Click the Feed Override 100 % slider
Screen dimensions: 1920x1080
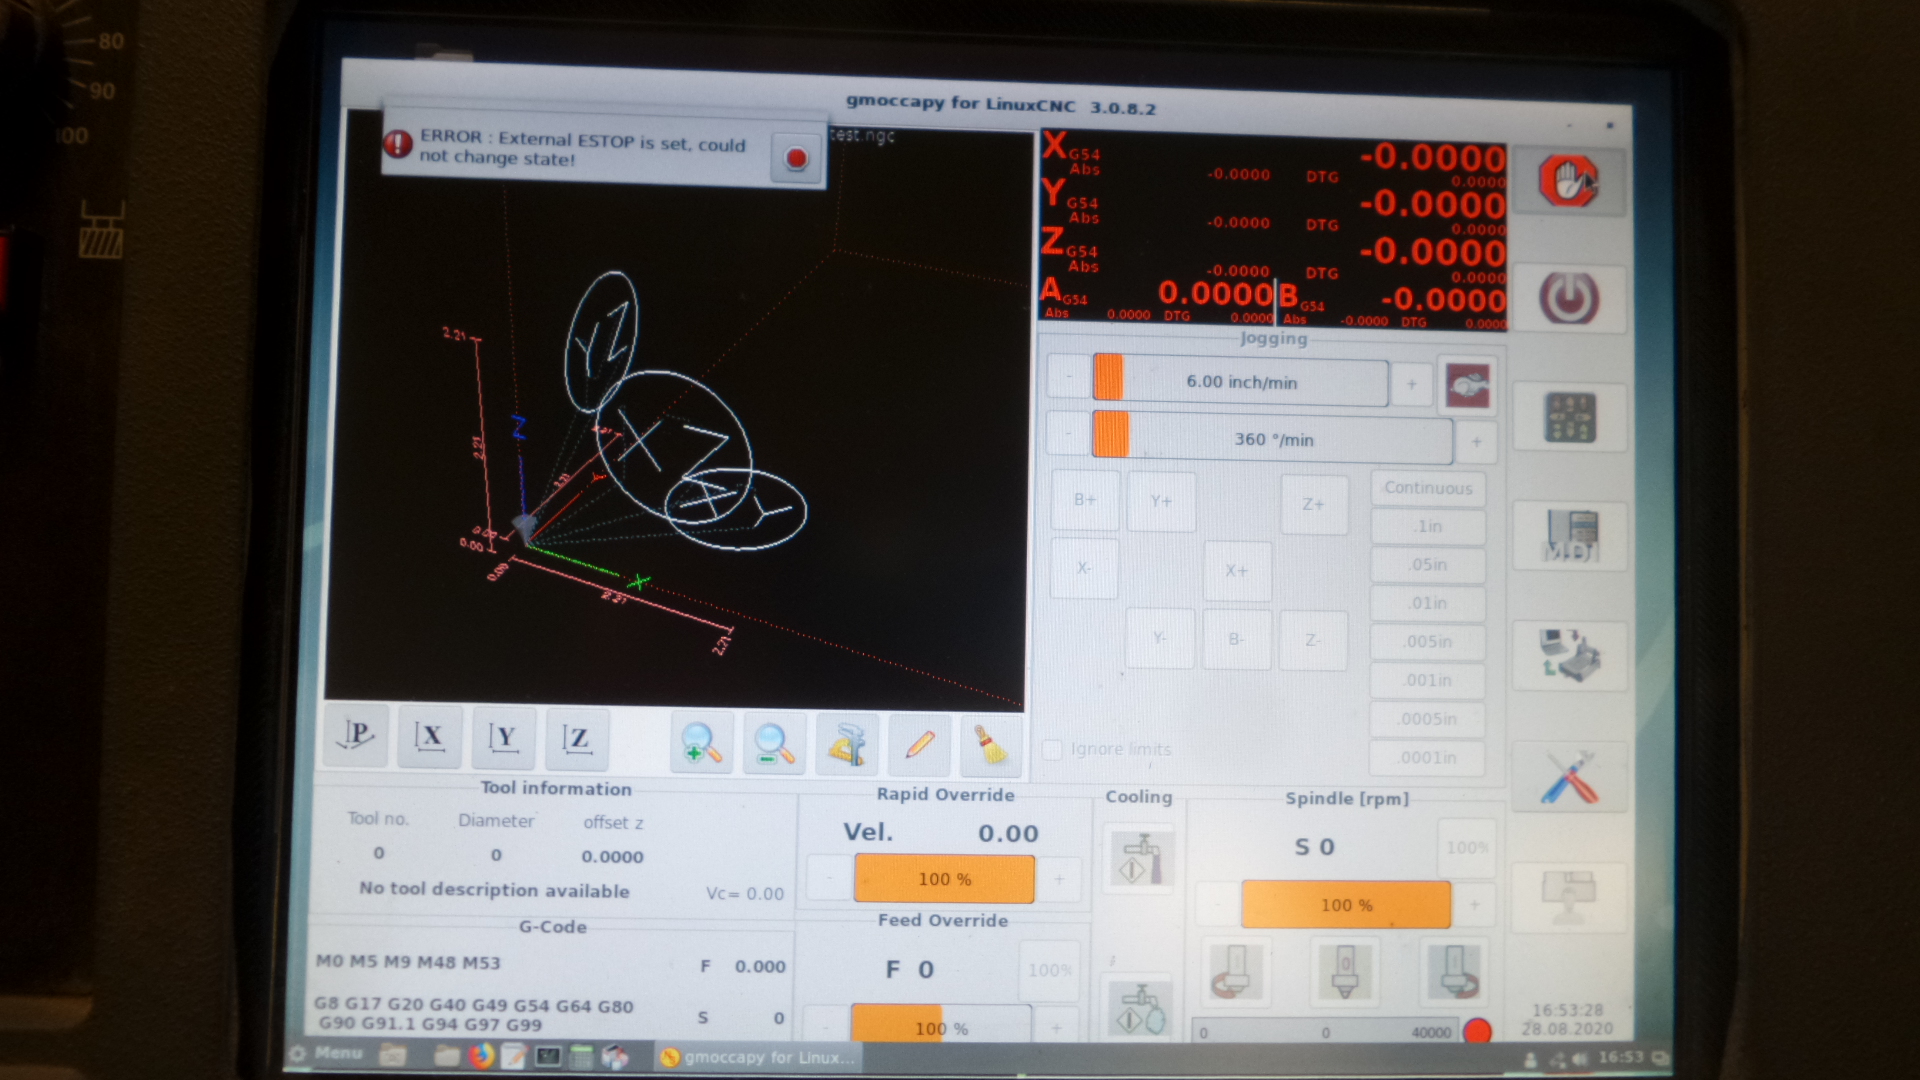point(940,1027)
